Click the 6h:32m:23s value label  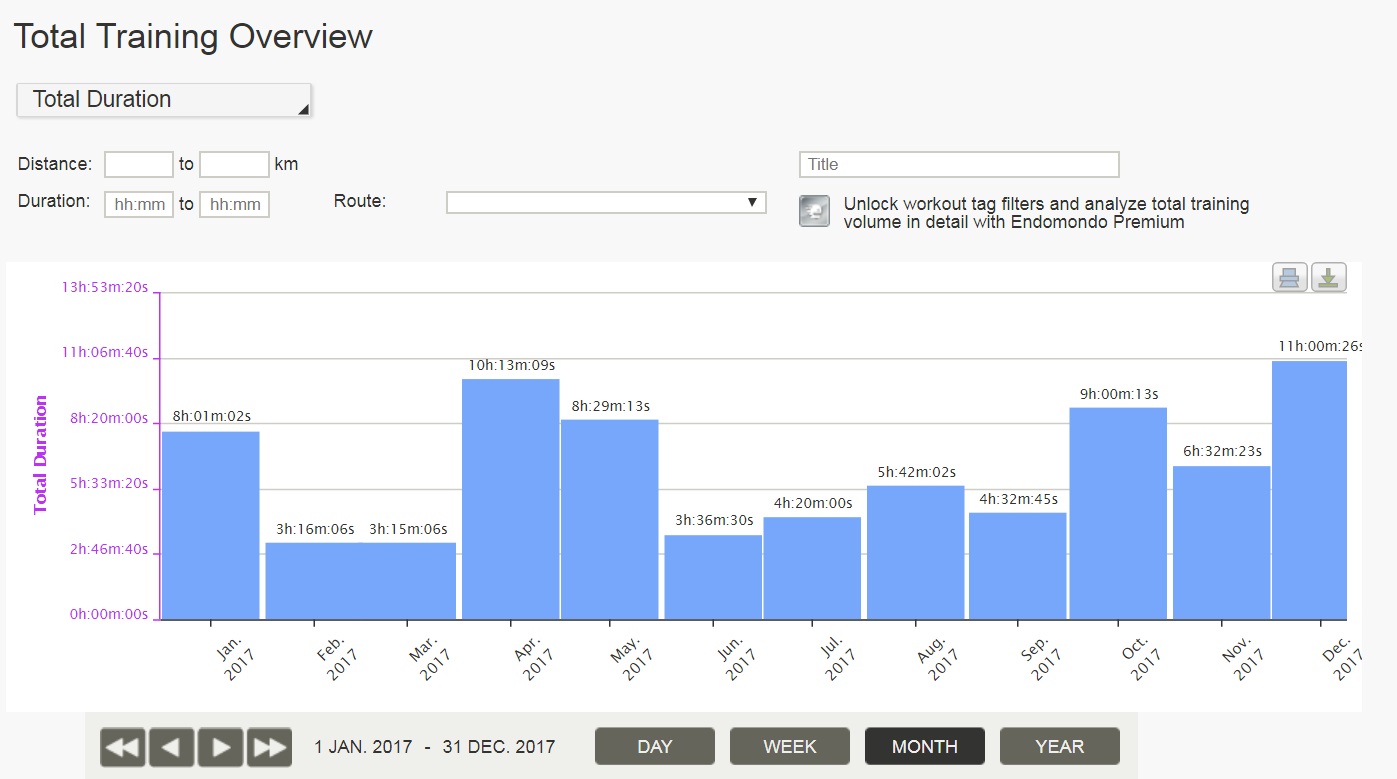point(1222,451)
